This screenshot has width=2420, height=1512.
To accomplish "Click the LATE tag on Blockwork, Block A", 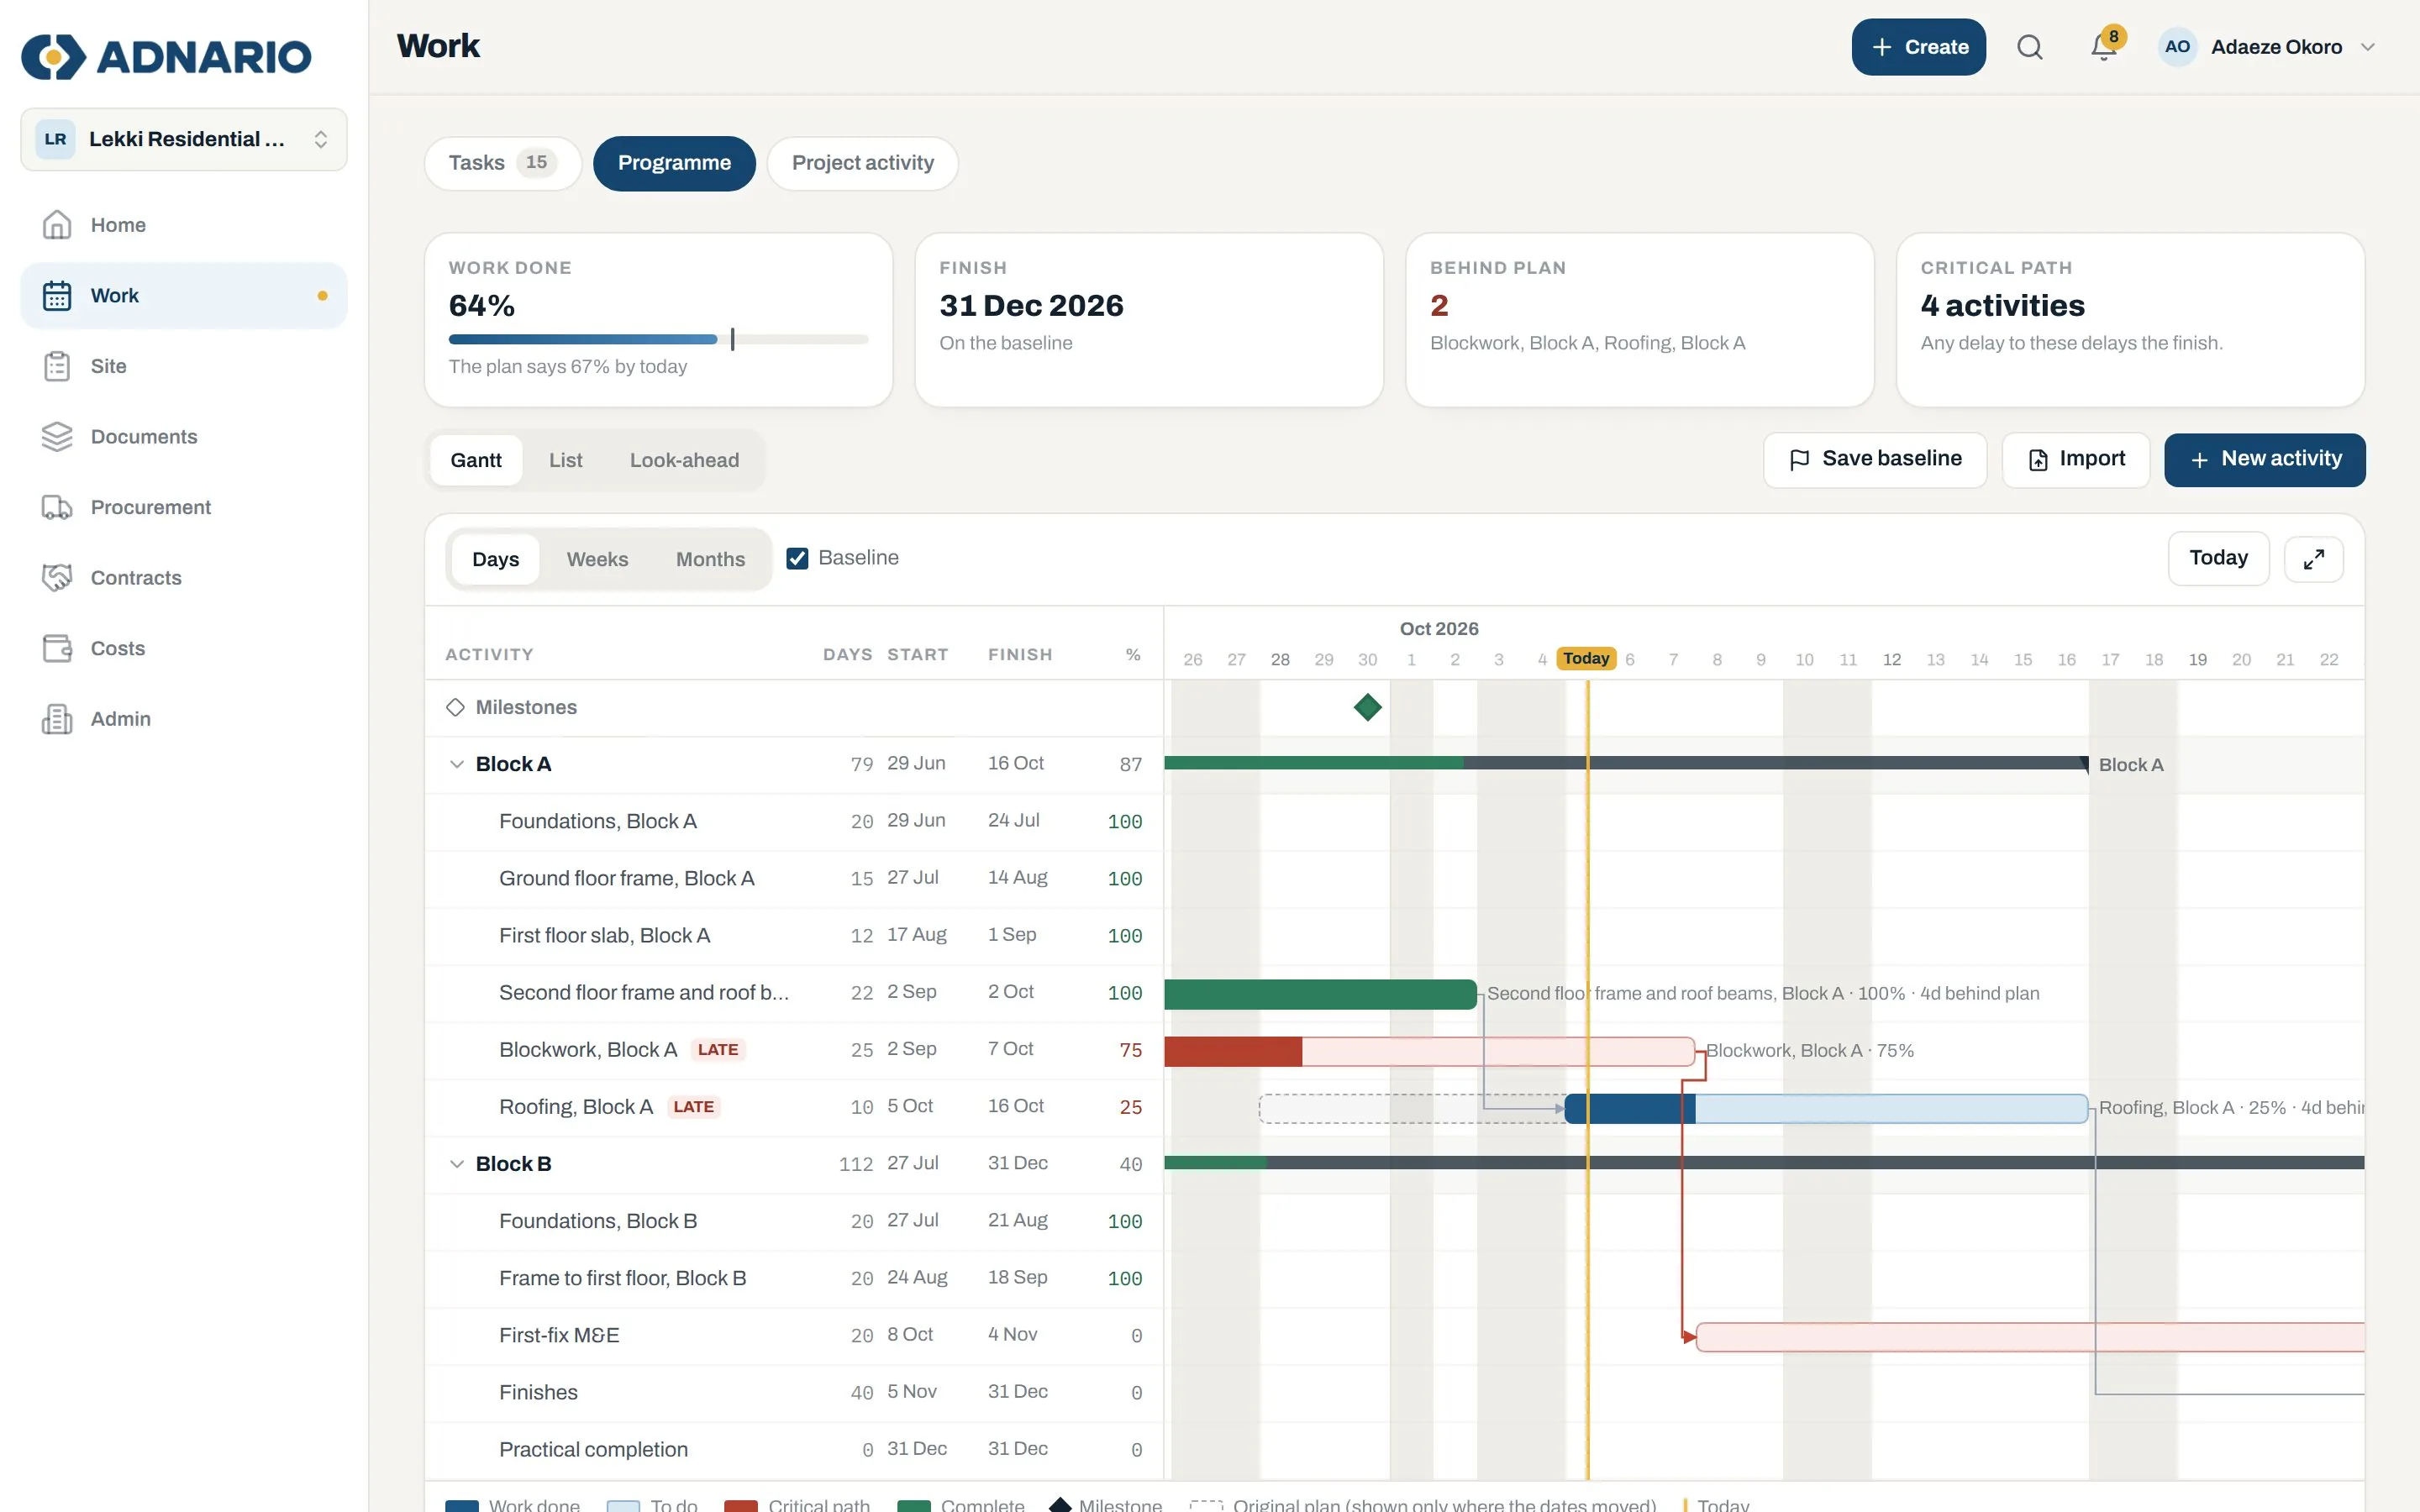I will pos(718,1050).
